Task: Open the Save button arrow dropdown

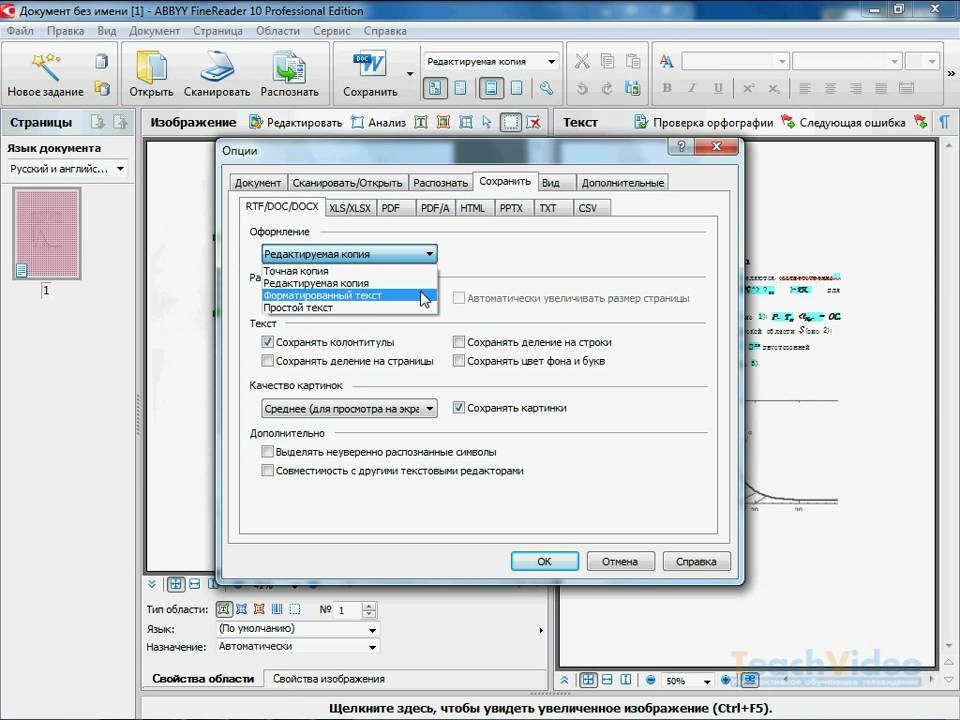Action: 410,73
